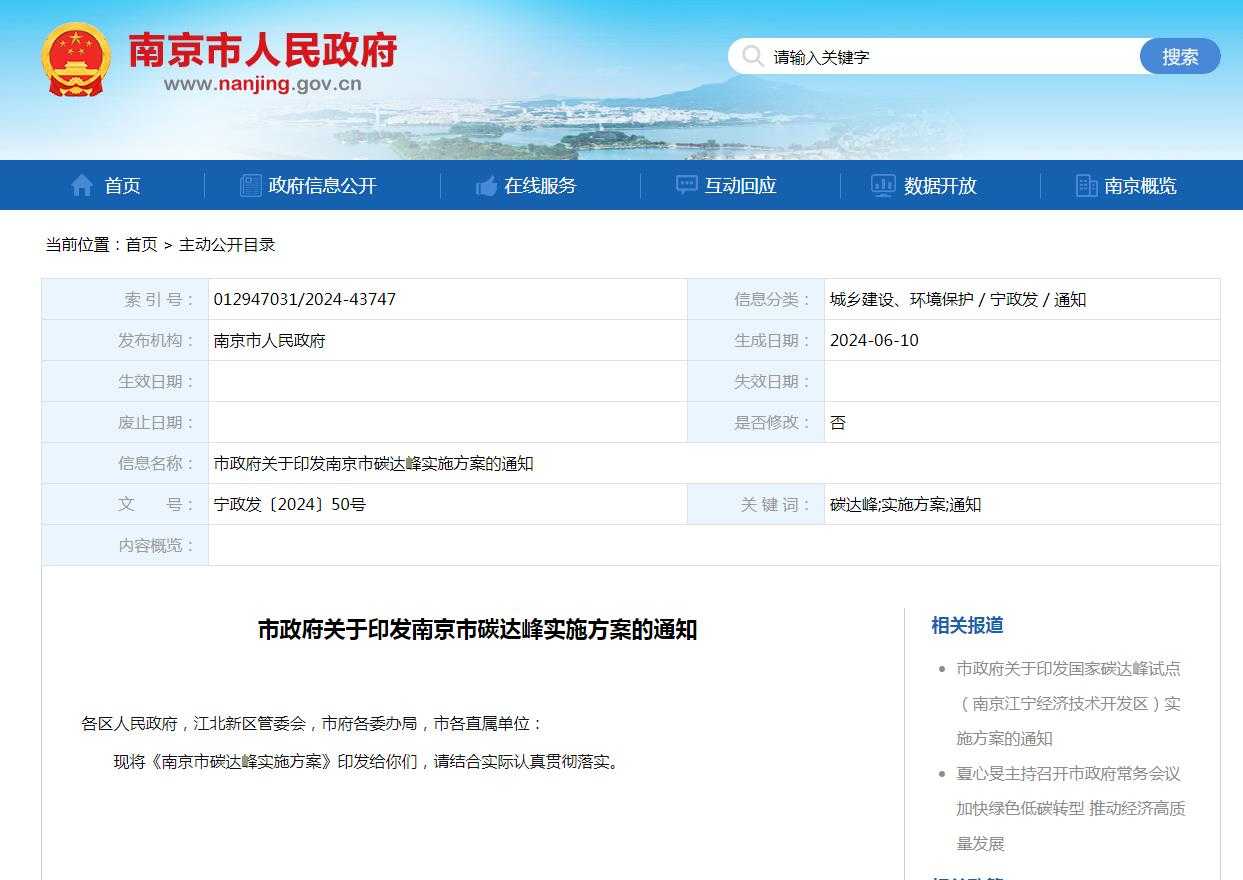Click the document icon beside 政府信息公开

pos(250,185)
